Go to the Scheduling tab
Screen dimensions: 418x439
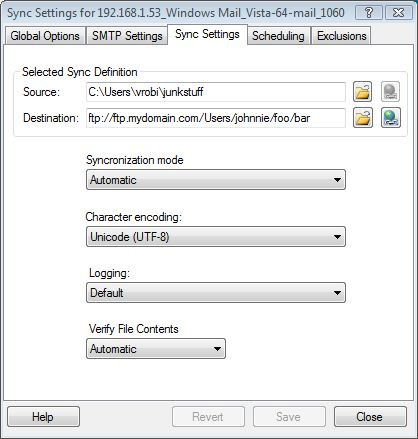pos(278,36)
